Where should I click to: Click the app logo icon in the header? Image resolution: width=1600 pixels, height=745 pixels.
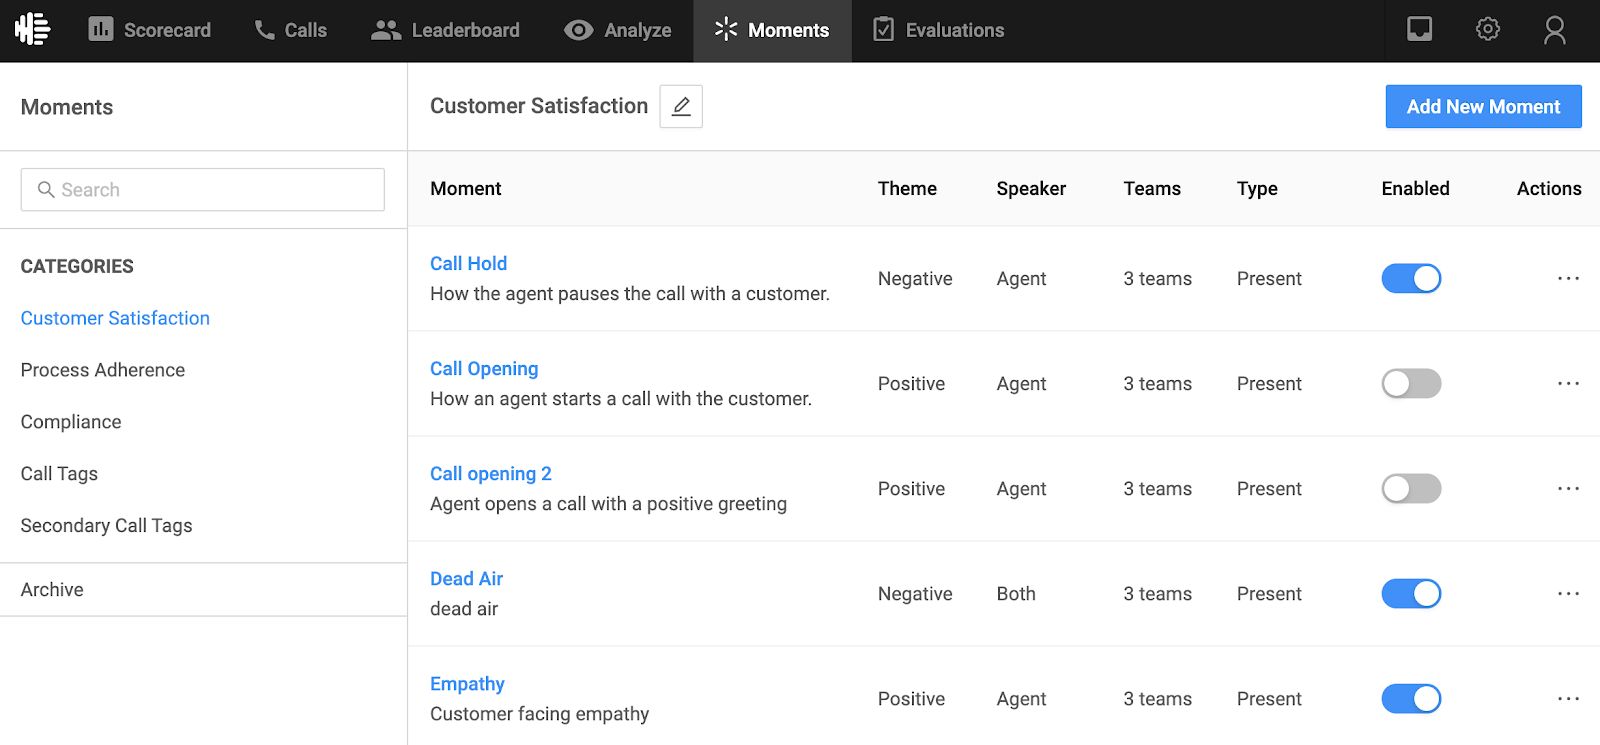33,30
